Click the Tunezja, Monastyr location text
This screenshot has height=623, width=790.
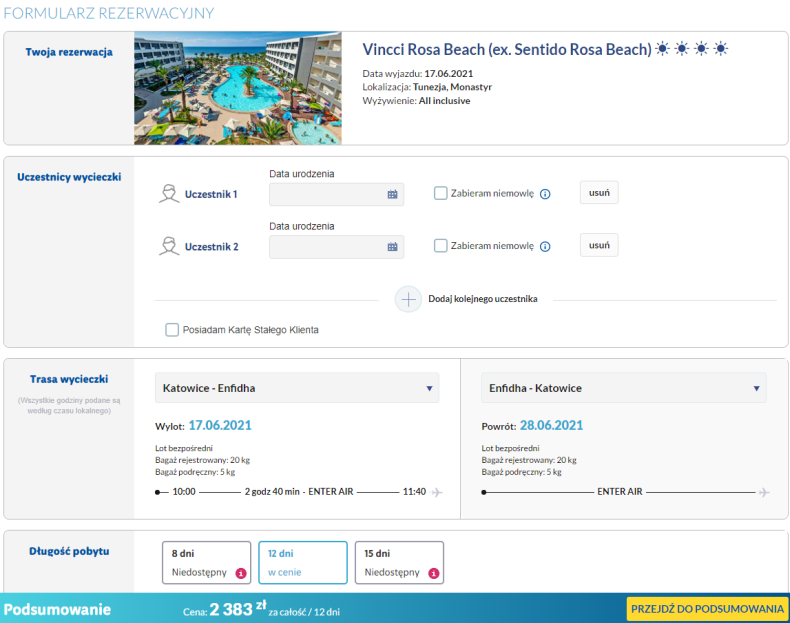pos(452,87)
